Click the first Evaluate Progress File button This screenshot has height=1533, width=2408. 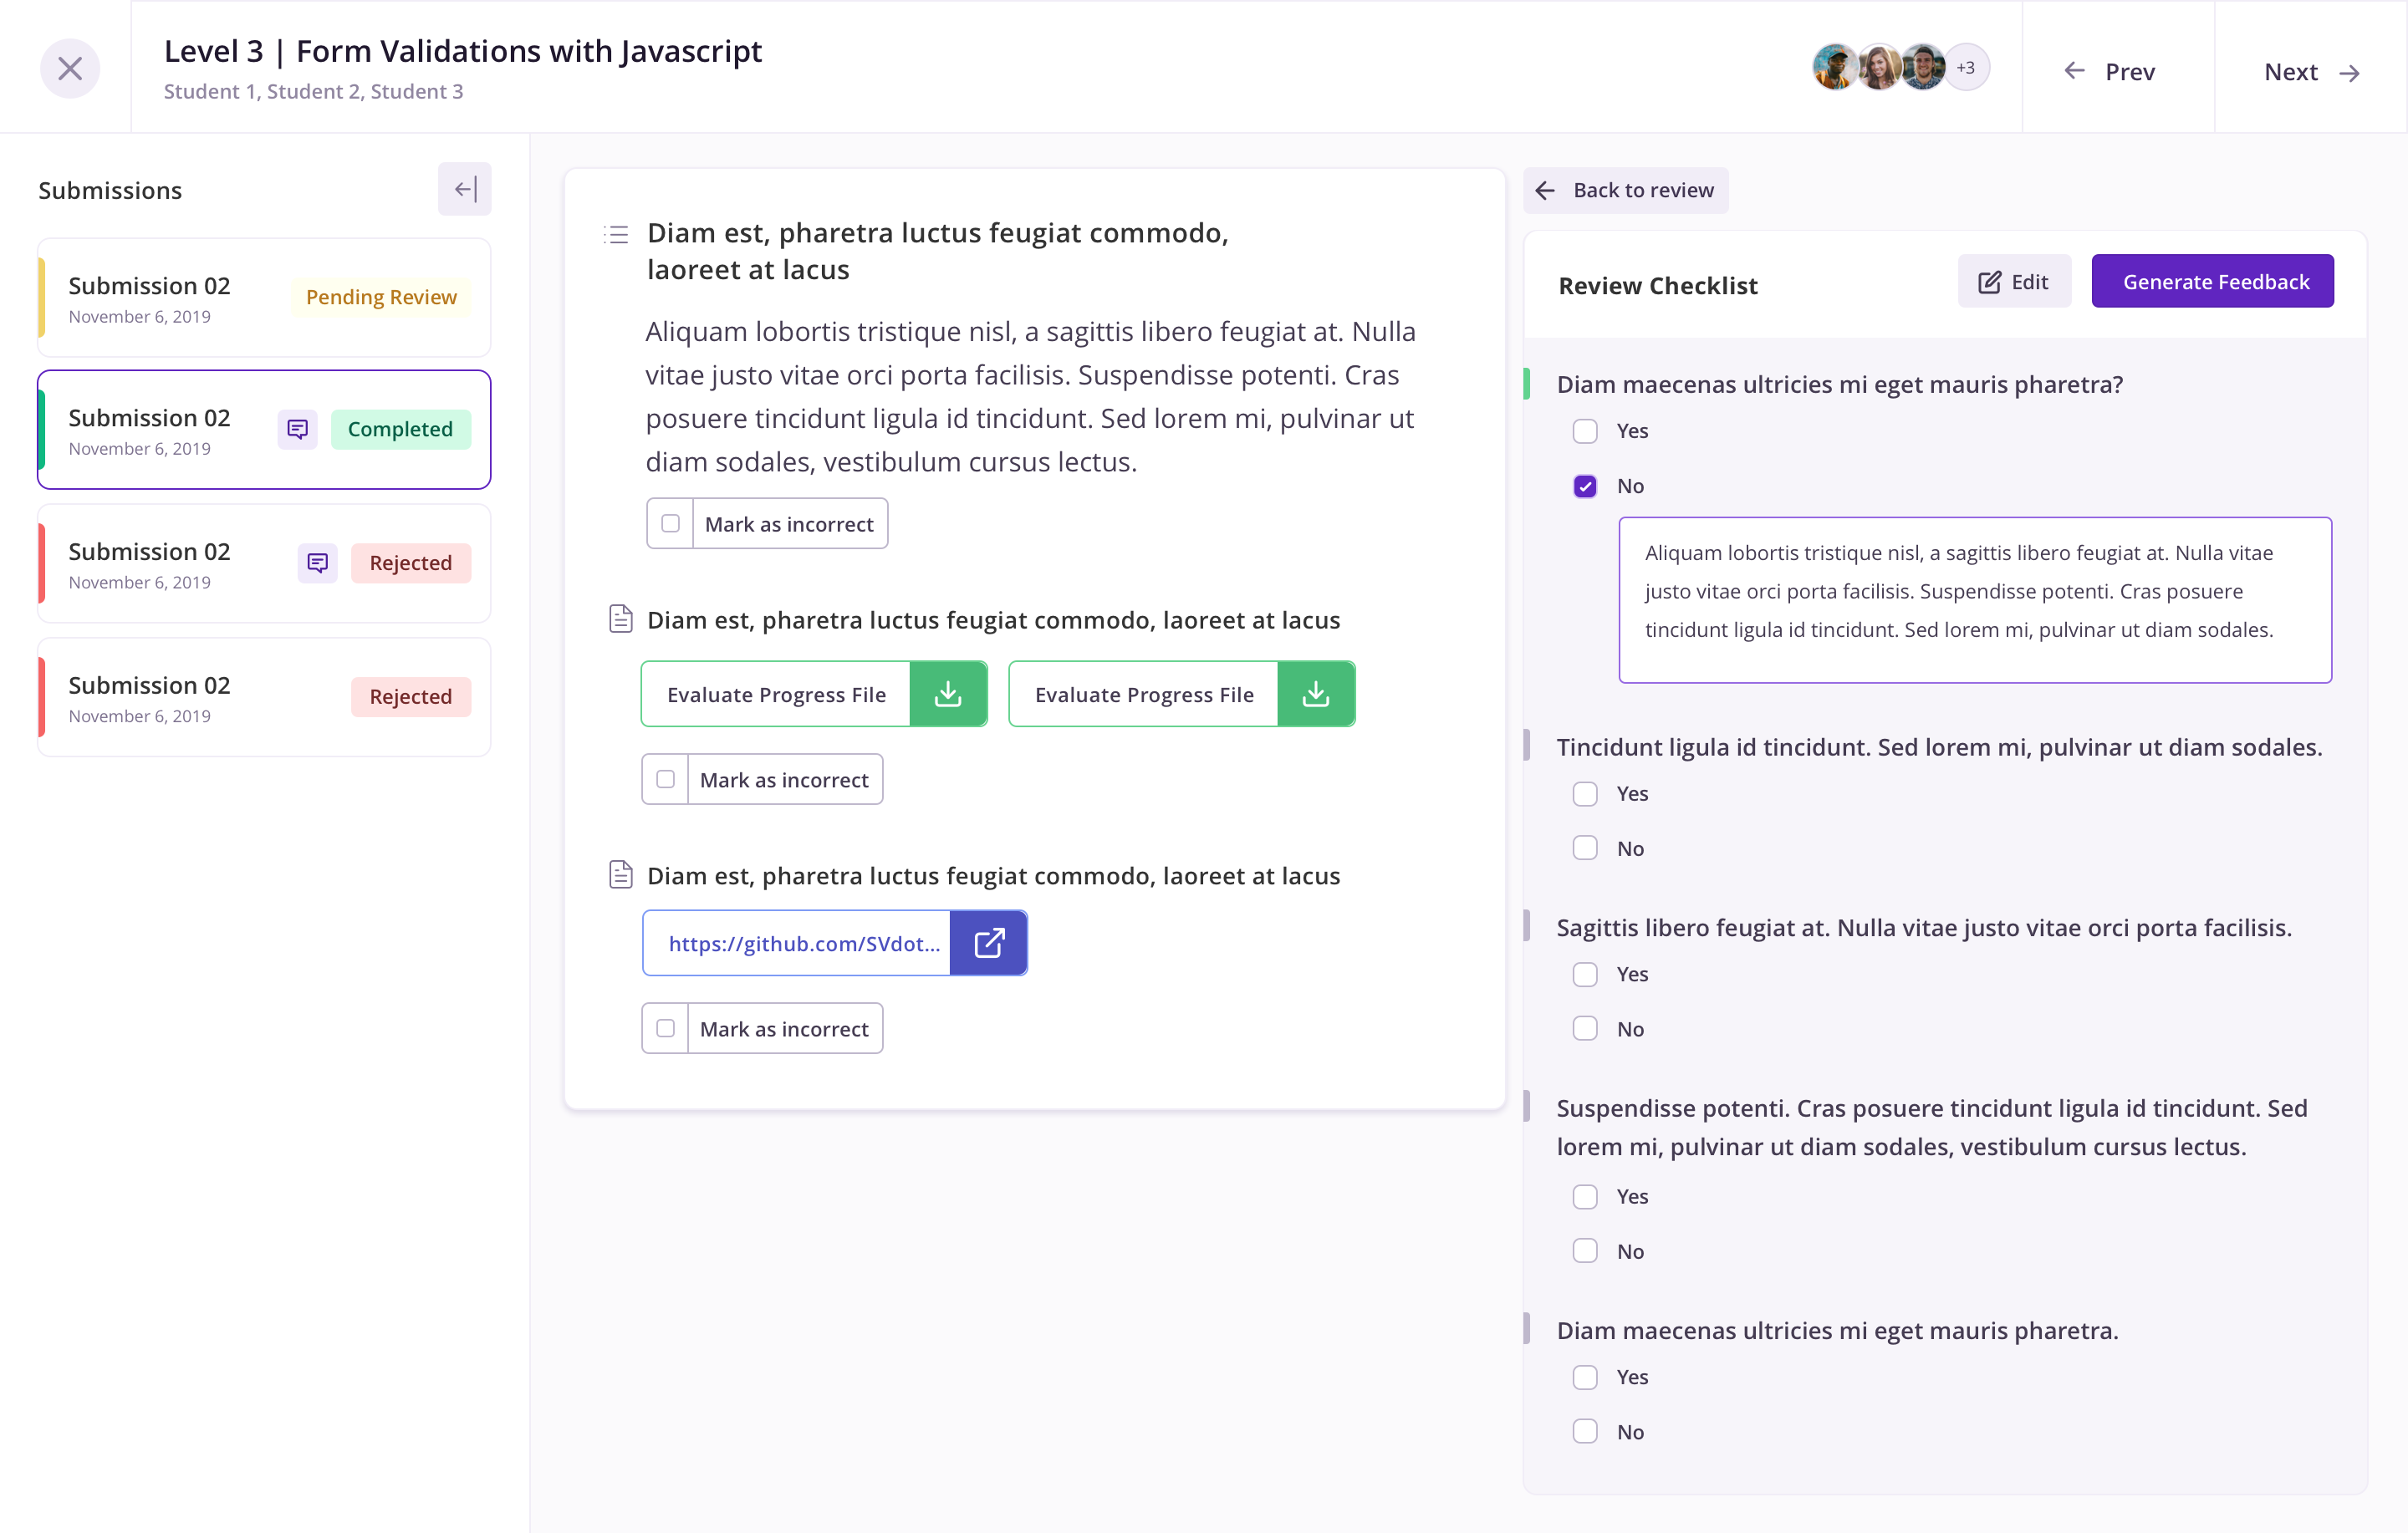tap(777, 693)
